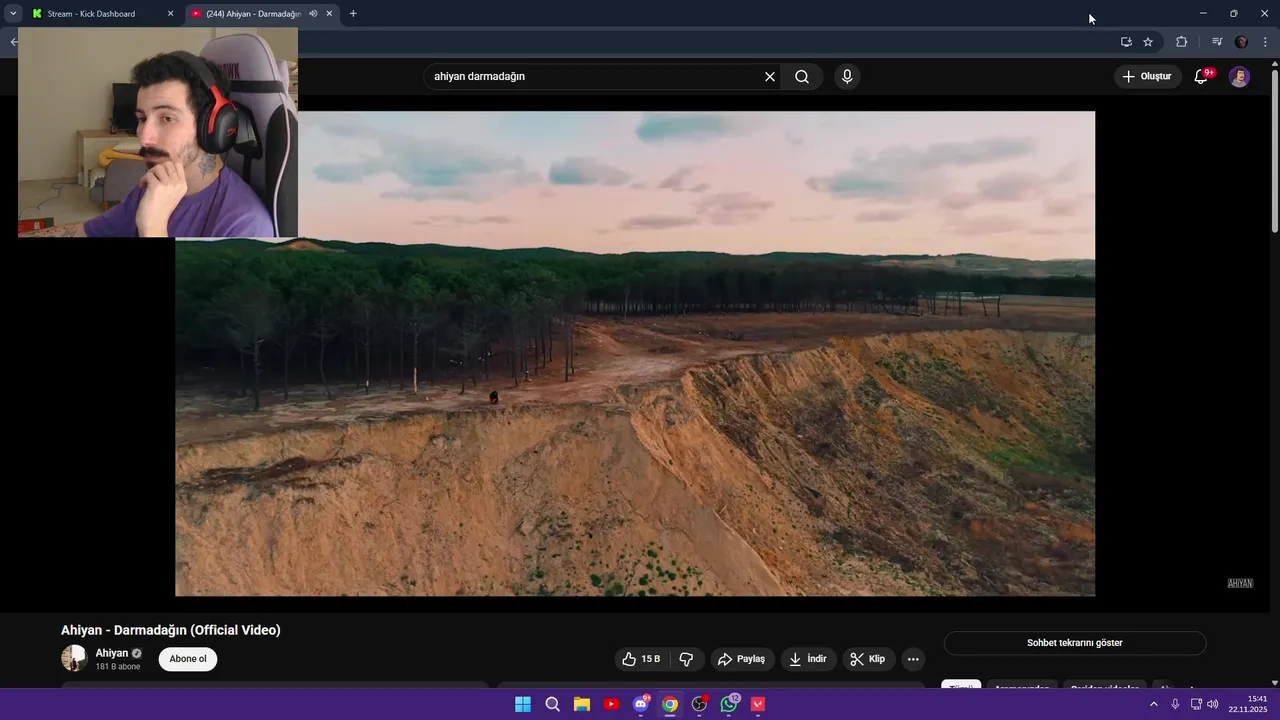Click the video title Ahiyan - Darmadağın (Official Video)
This screenshot has height=720, width=1280.
click(x=171, y=630)
